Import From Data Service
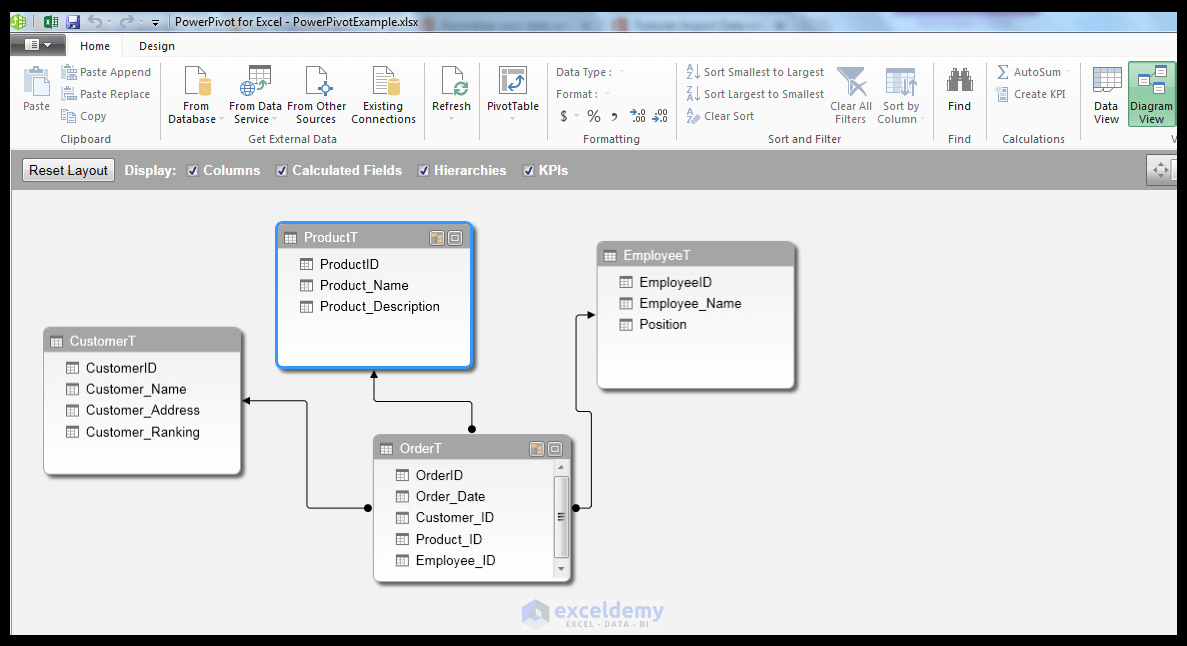The height and width of the screenshot is (646, 1187). click(x=255, y=95)
